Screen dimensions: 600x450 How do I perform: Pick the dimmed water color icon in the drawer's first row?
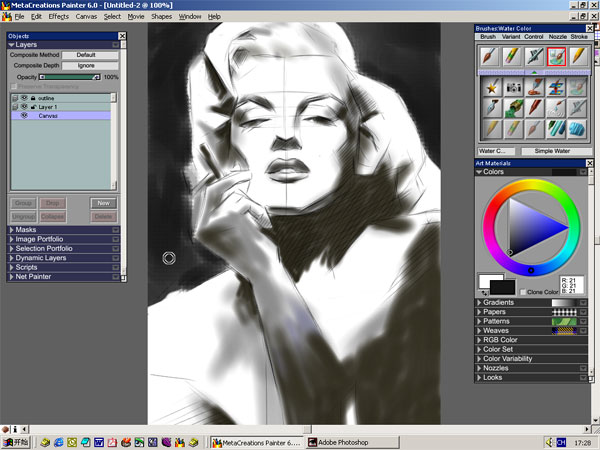click(577, 88)
